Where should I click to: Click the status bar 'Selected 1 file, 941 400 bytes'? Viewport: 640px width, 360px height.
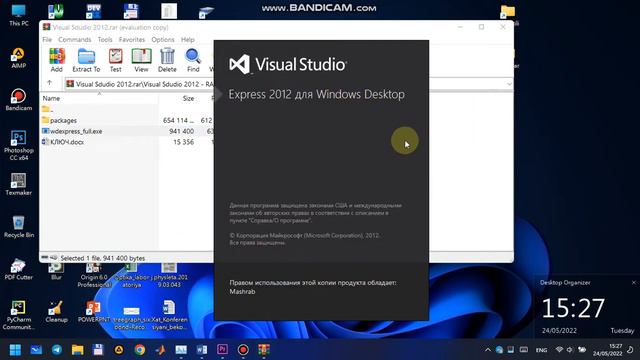(102, 258)
